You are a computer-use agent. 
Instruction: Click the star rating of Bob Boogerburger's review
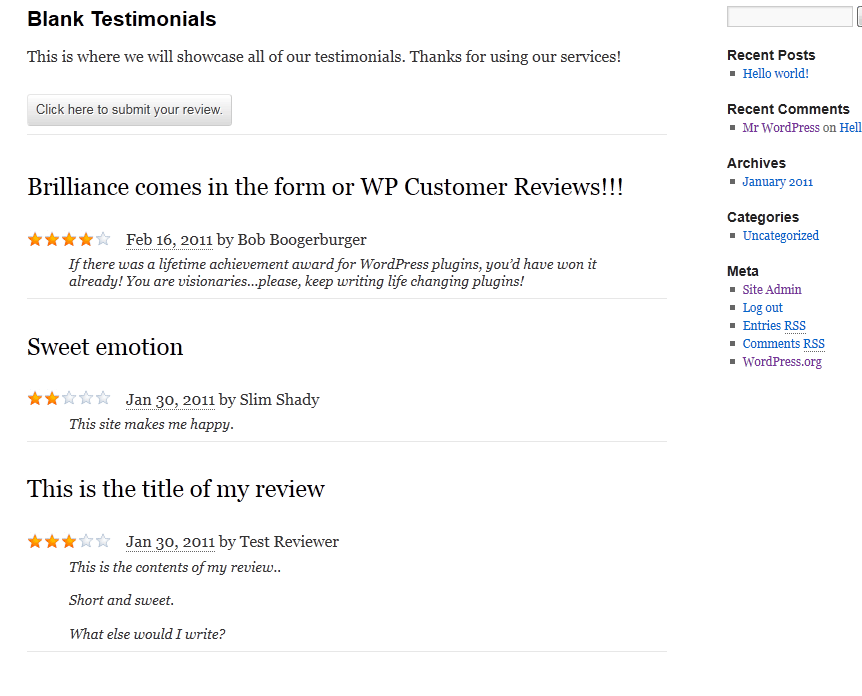point(69,240)
